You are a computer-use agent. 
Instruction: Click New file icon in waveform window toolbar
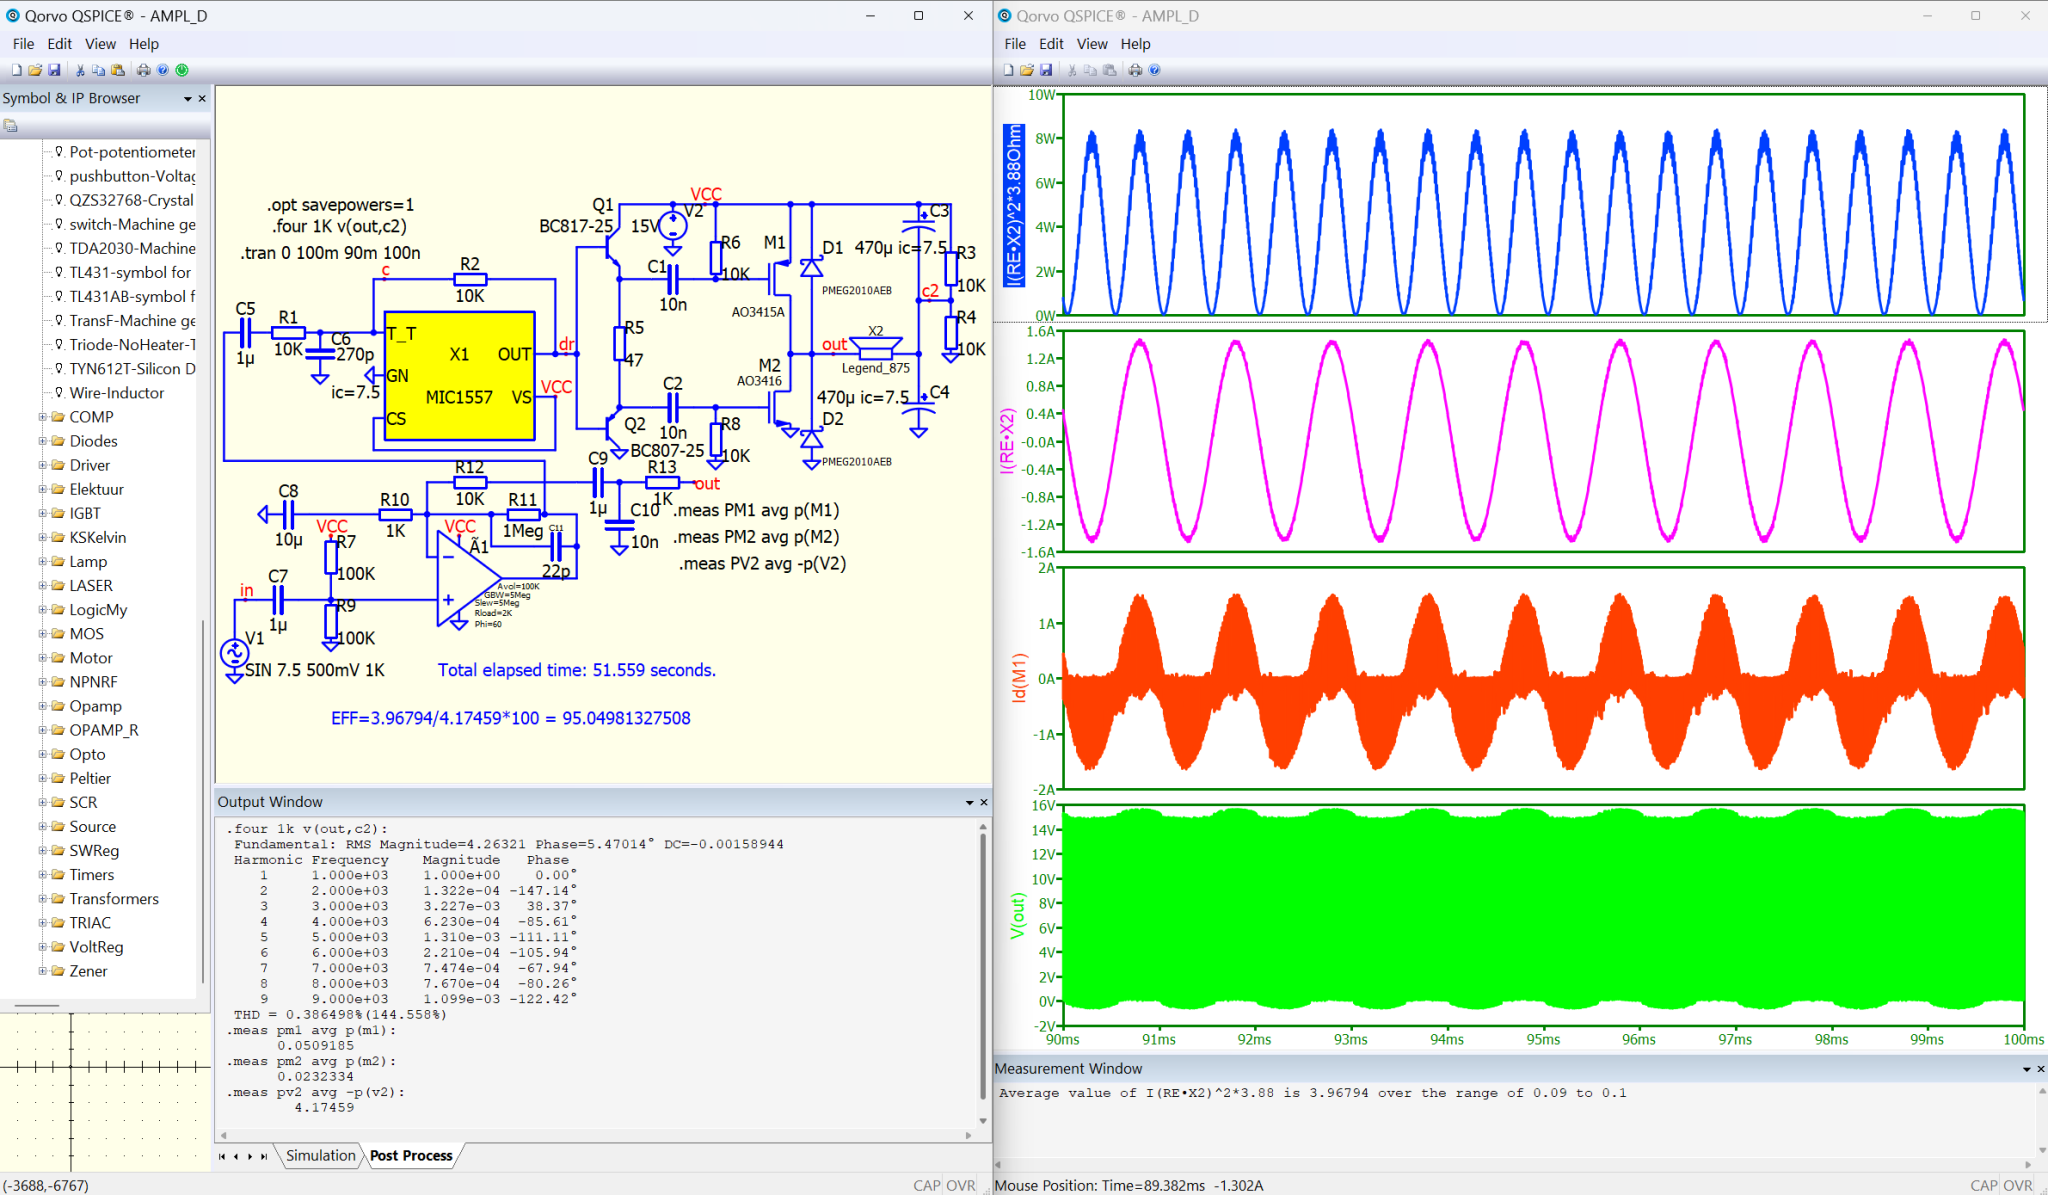pos(1008,70)
